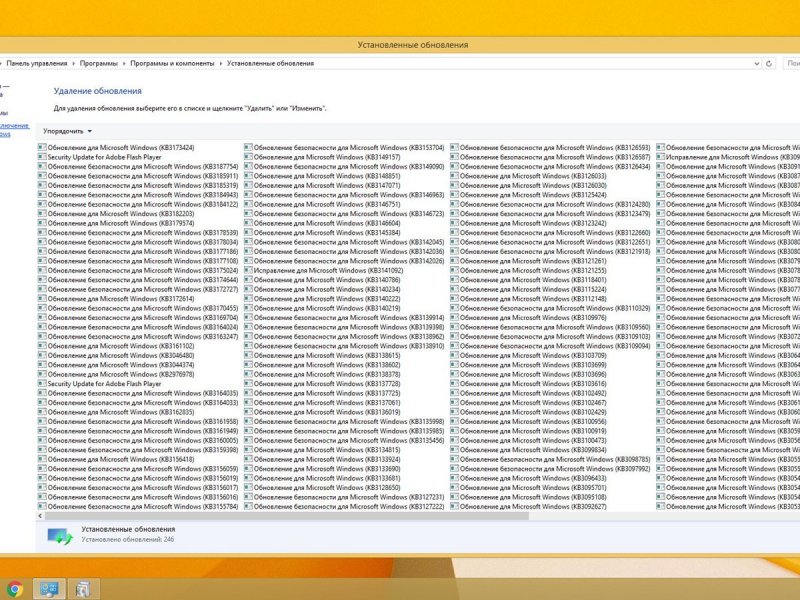Click the update icon beside KB3173424
This screenshot has height=600, width=800.
pos(42,147)
